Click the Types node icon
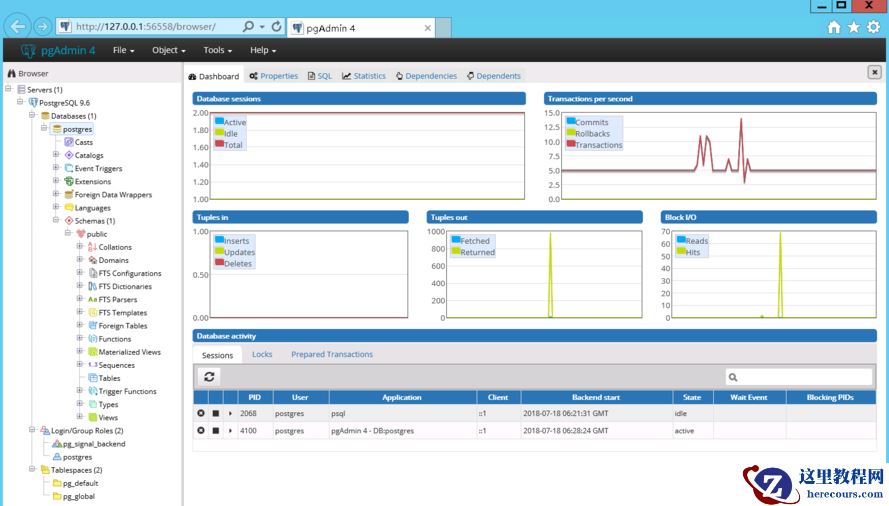This screenshot has height=506, width=889. pos(92,404)
